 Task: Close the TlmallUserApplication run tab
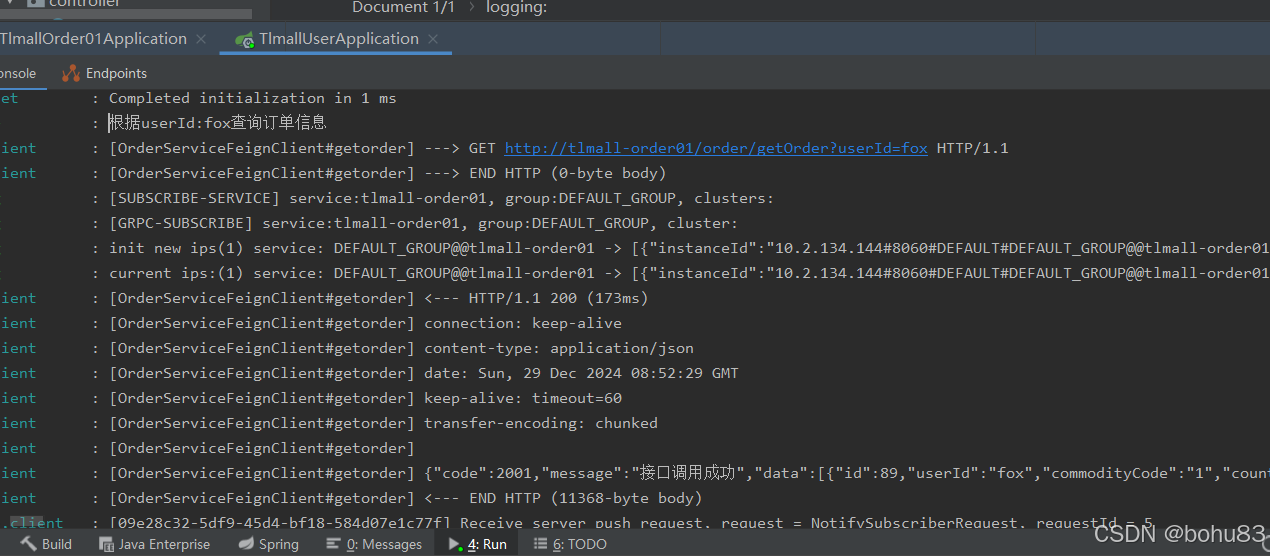pos(434,39)
